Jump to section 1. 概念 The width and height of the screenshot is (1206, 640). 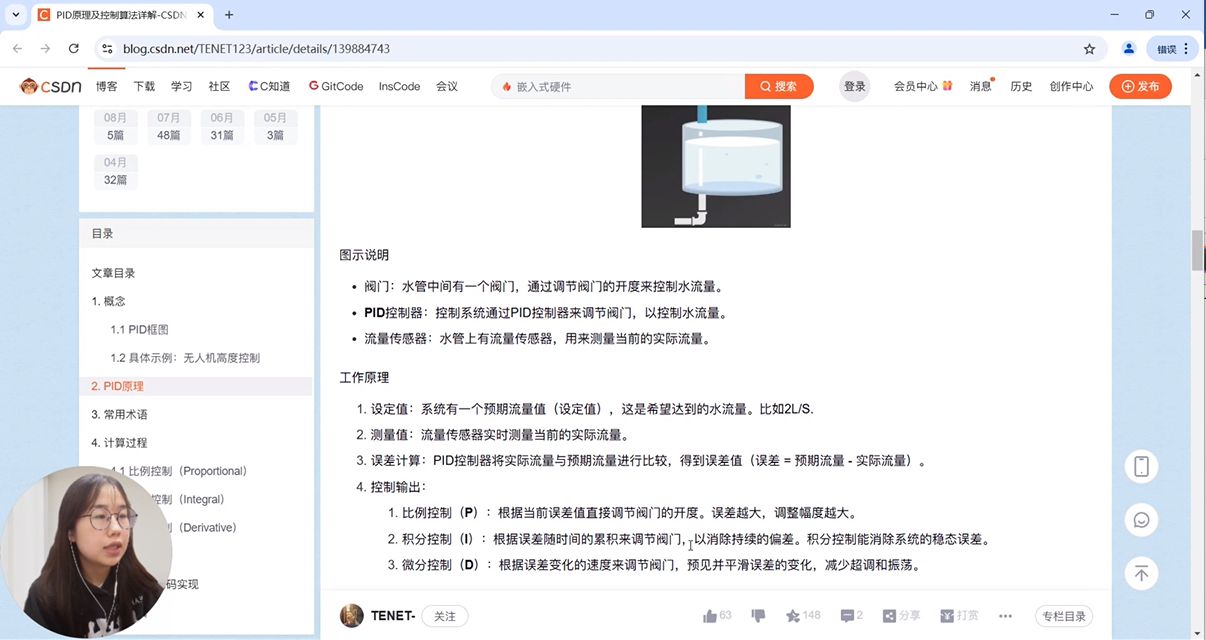(x=108, y=301)
